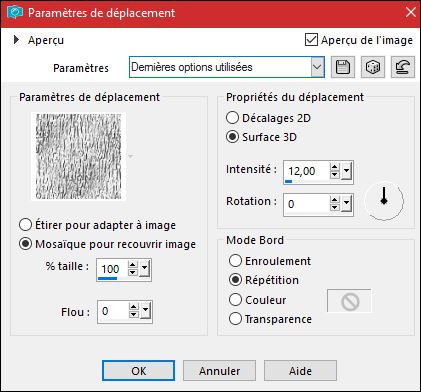Click the disabled edge color swatch
421x392 pixels.
pos(349,301)
